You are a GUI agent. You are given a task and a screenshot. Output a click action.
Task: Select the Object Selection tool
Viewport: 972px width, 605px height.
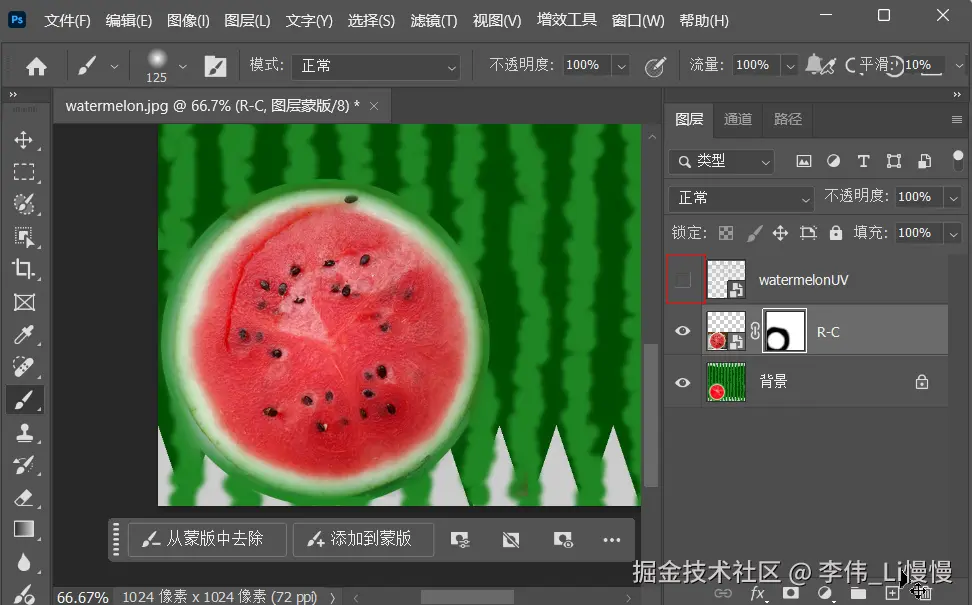[x=24, y=236]
